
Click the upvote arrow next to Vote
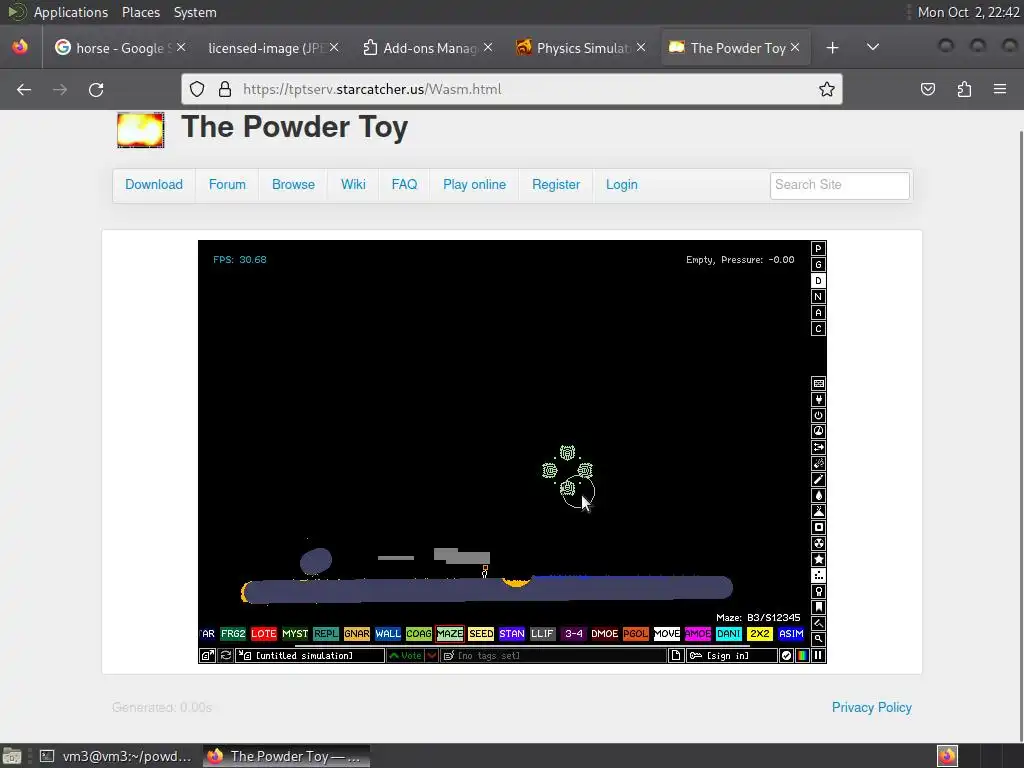406,656
